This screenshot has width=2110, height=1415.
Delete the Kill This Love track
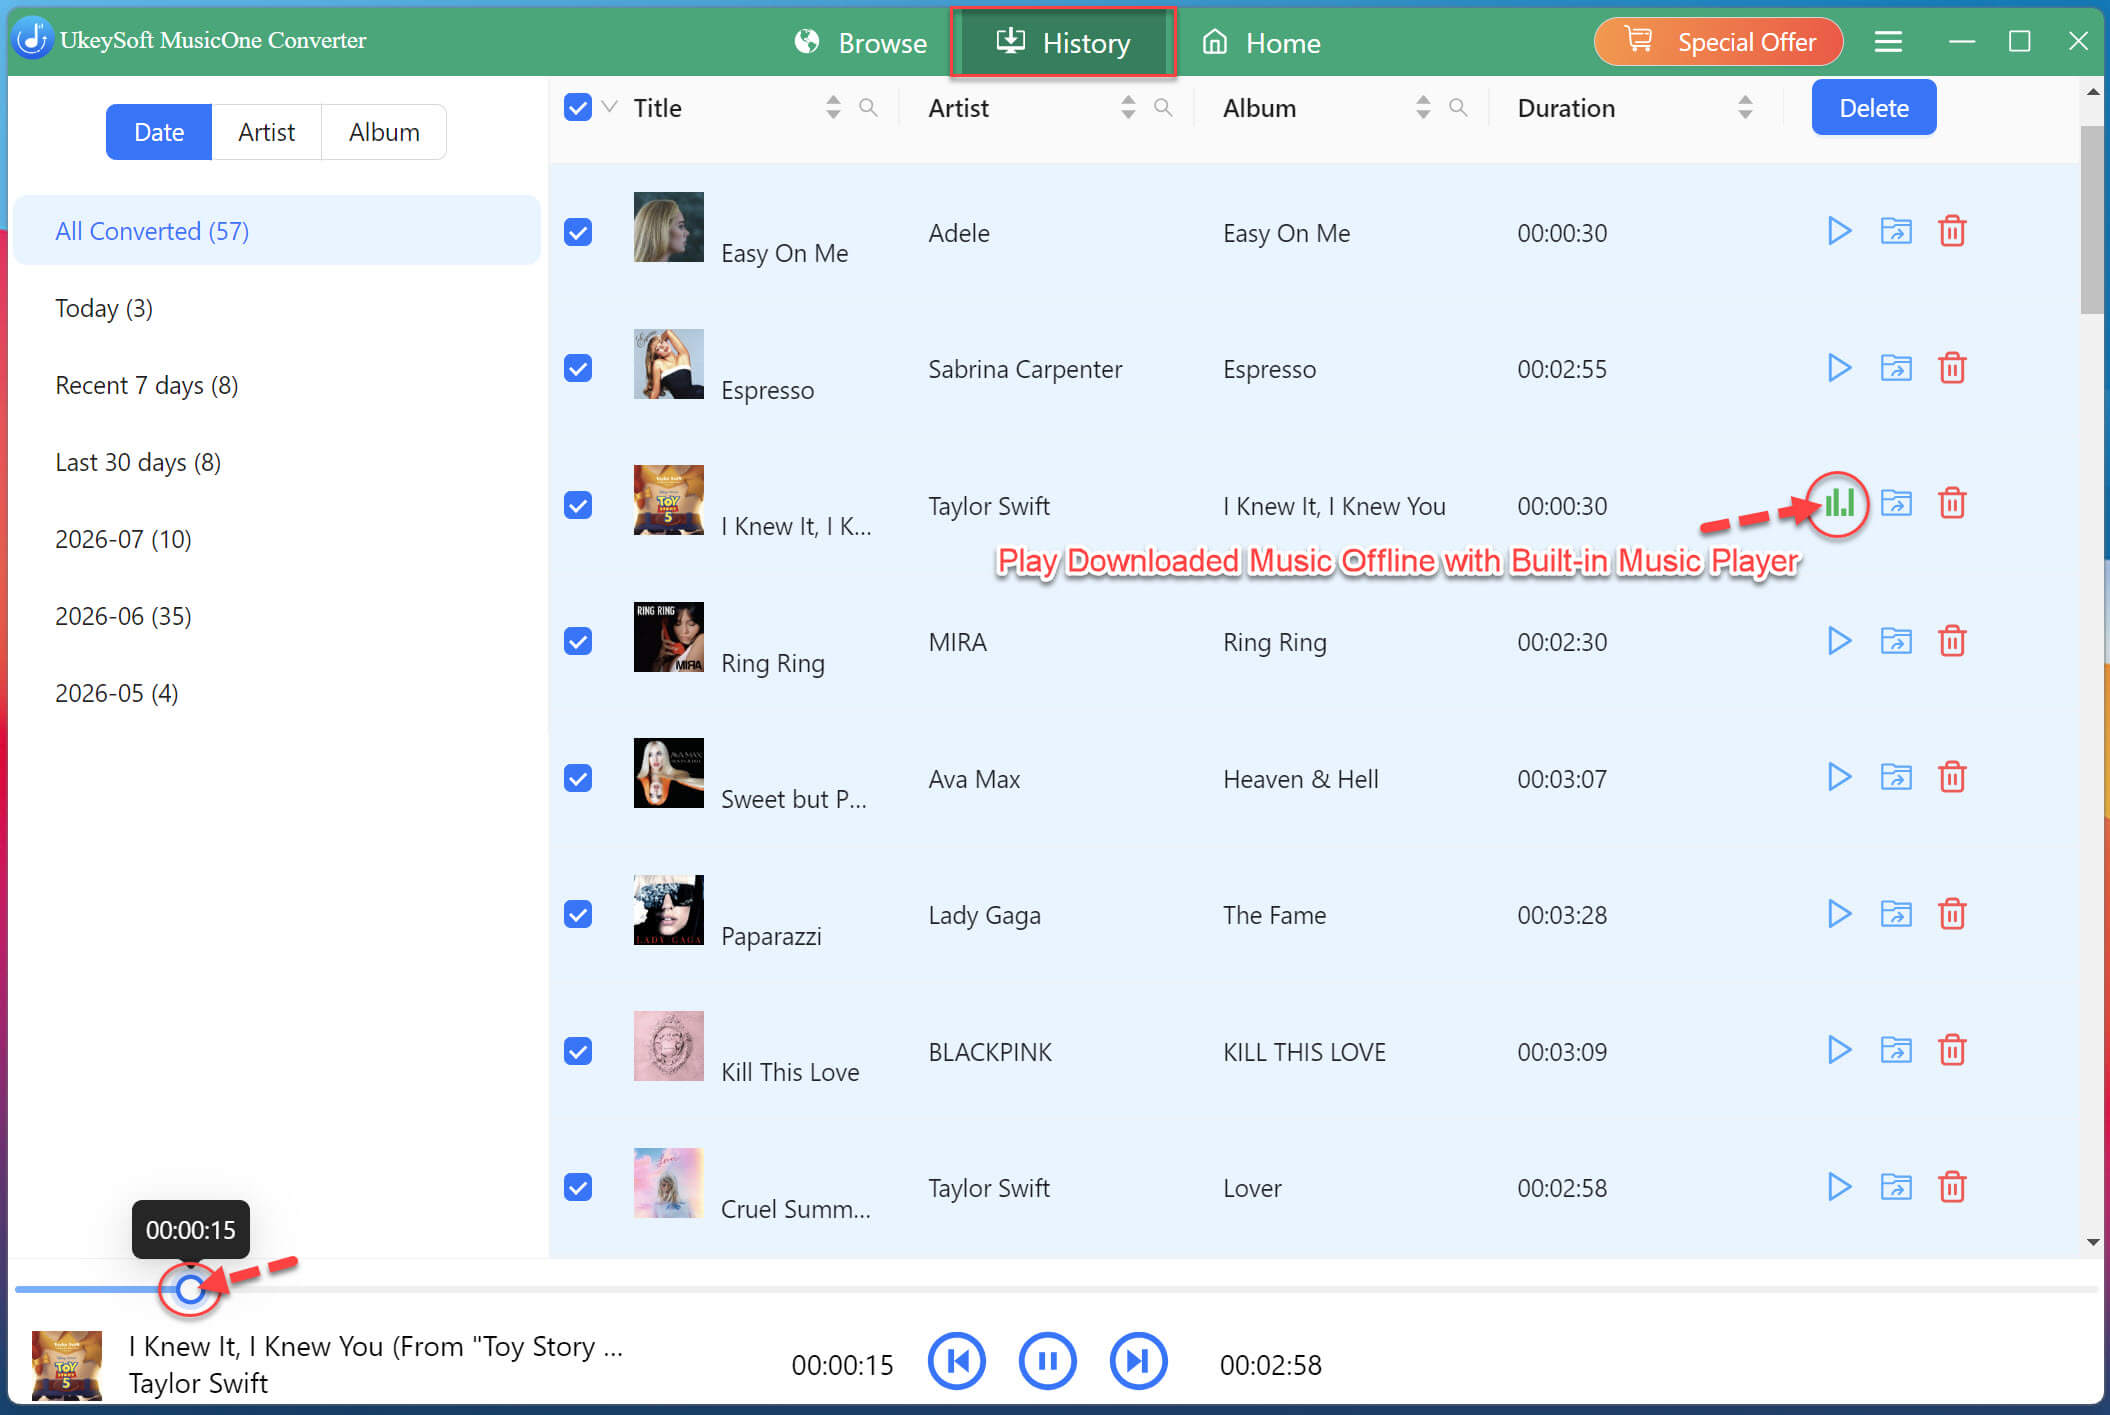(1952, 1050)
